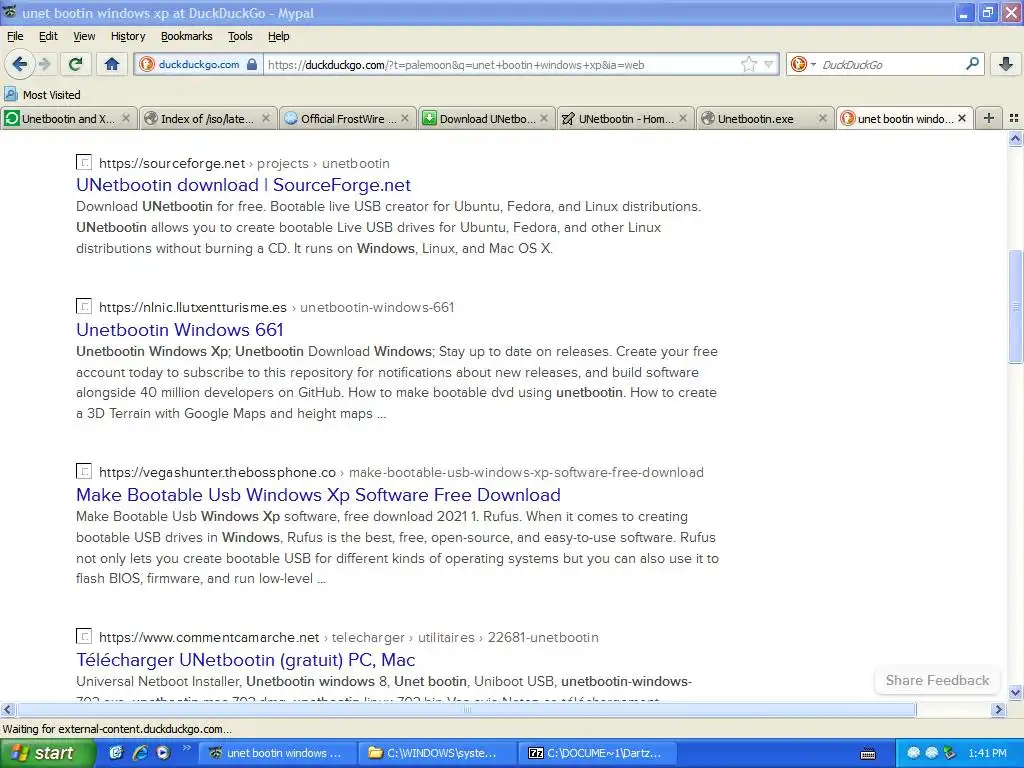1024x768 pixels.
Task: Switch to the 'UNetbootin - Hom...' tab
Action: pos(626,118)
